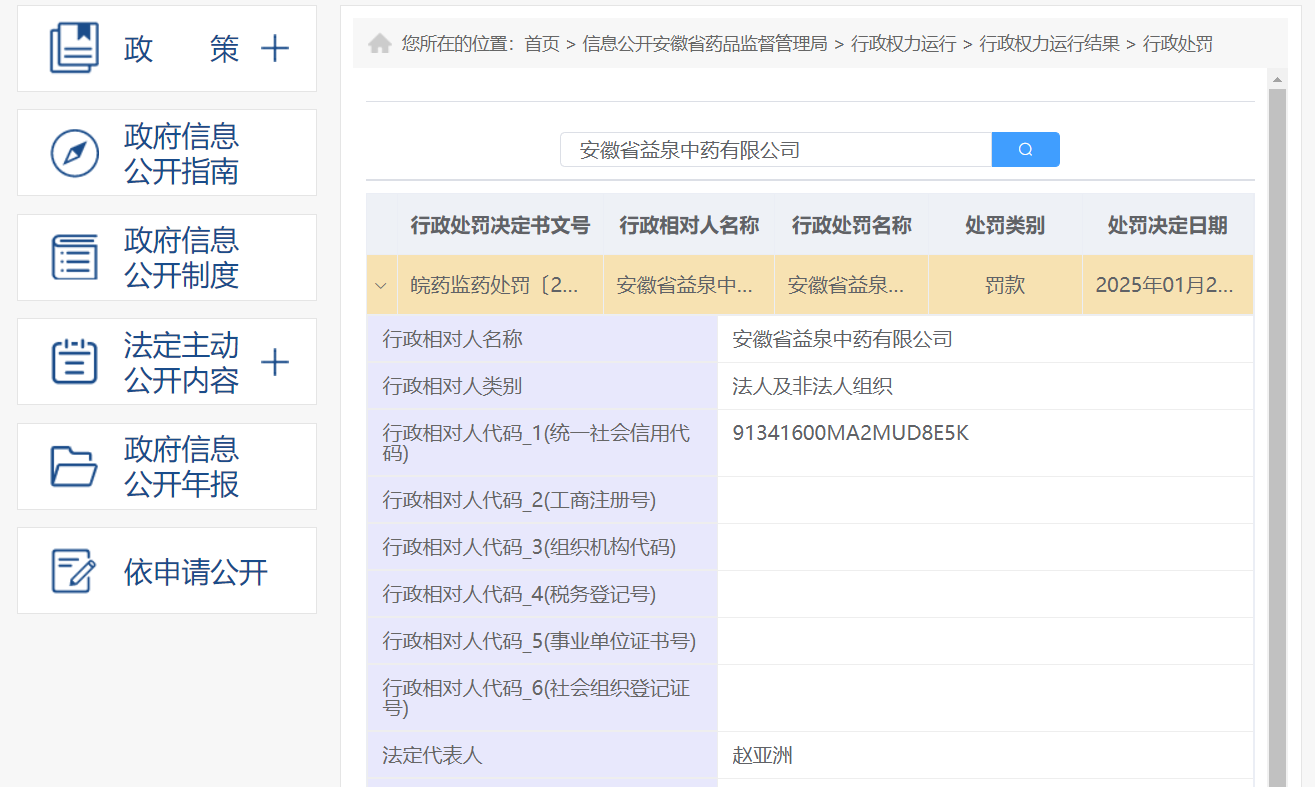Collapse the 皖药监药处罚 row chevron
This screenshot has width=1315, height=787.
click(x=381, y=286)
